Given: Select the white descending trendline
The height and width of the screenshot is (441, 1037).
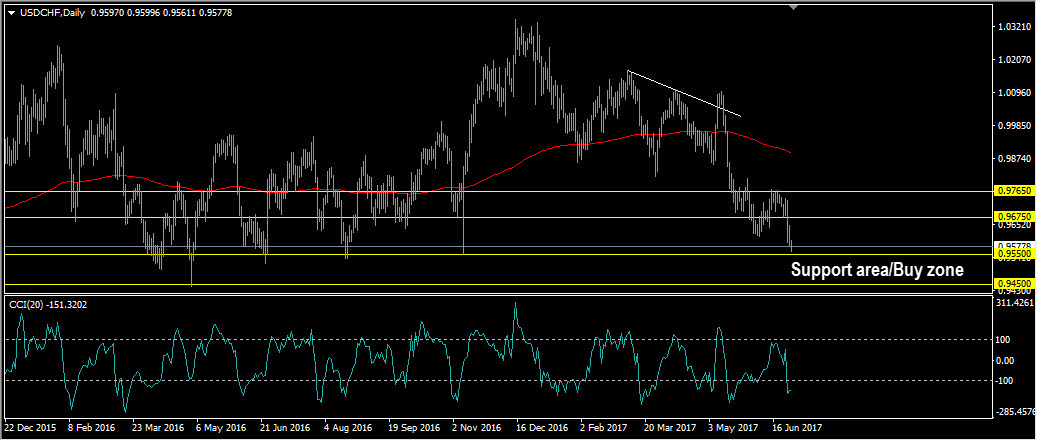Looking at the screenshot, I should pyautogui.click(x=683, y=94).
